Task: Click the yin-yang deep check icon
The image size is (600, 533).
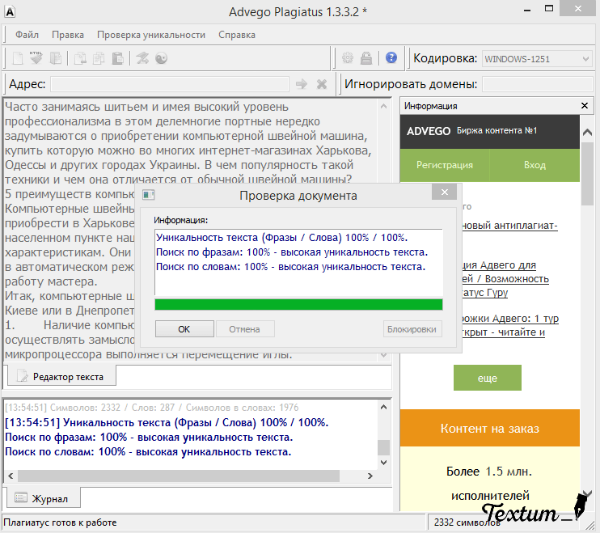Action: coord(161,59)
